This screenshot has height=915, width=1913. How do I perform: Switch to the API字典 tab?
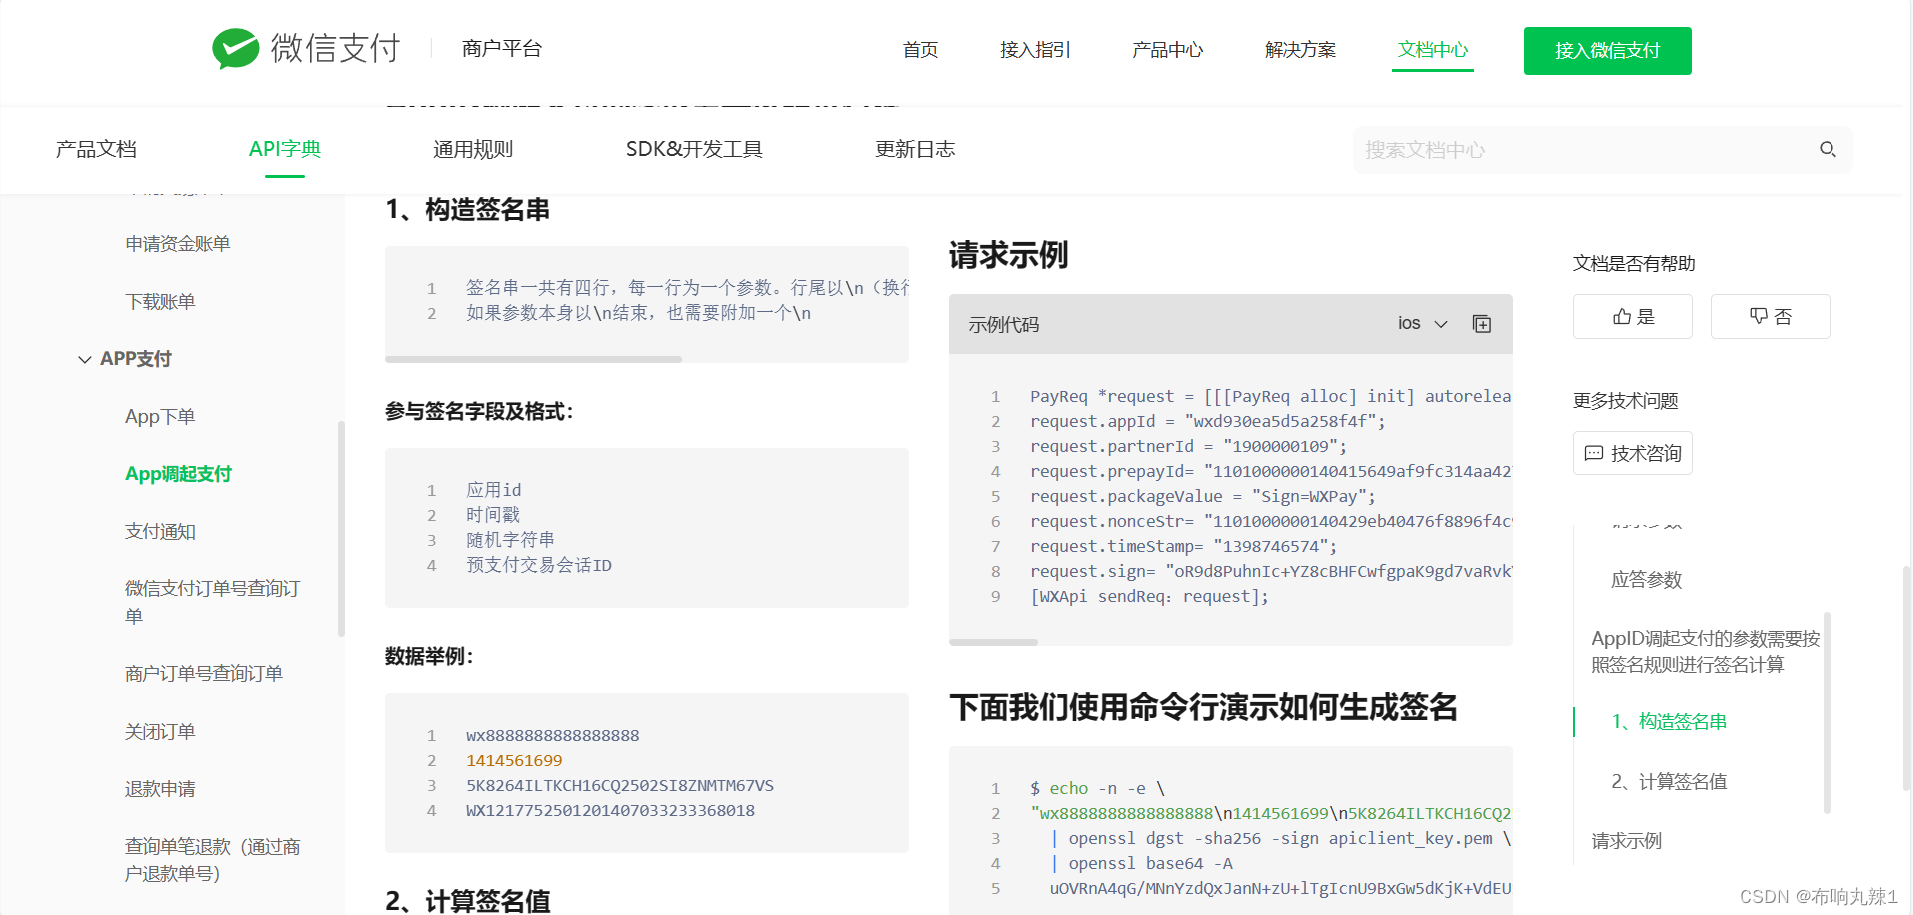[x=285, y=149]
